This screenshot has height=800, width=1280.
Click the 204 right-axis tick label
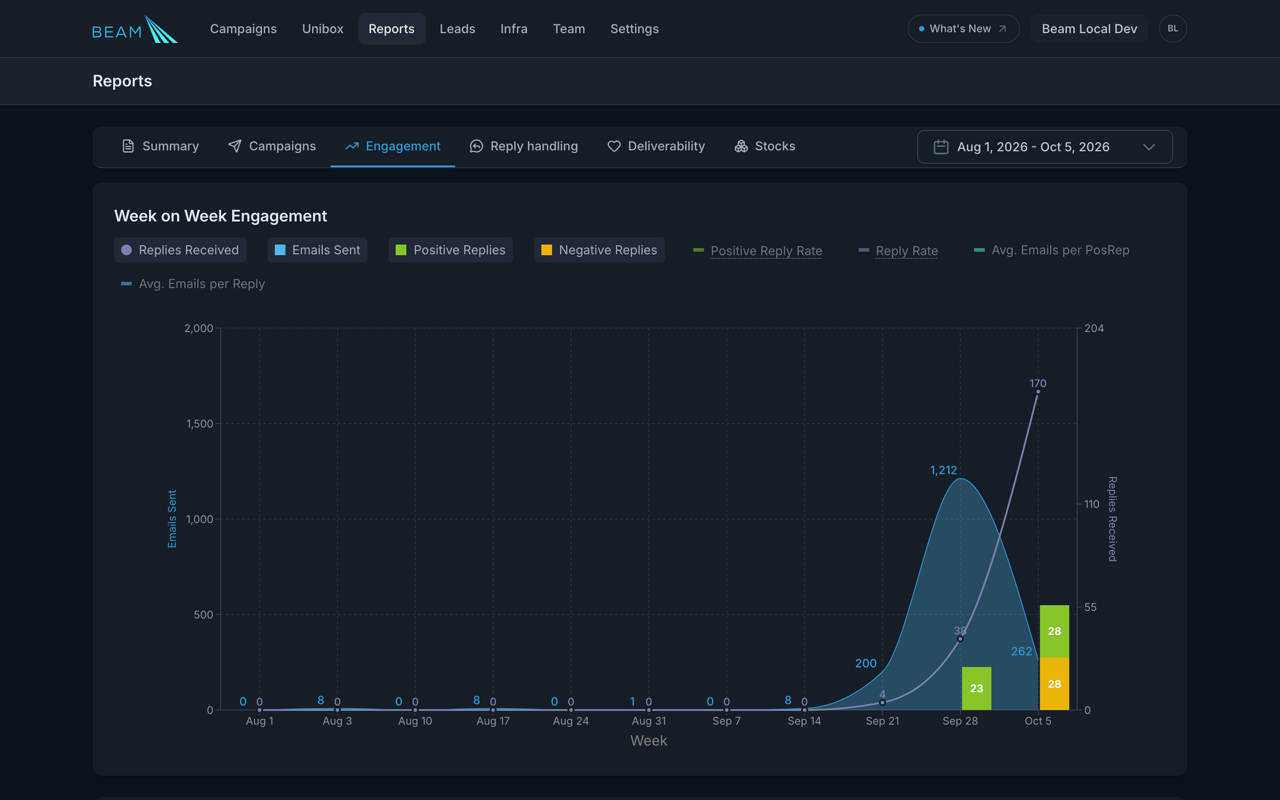coord(1094,328)
